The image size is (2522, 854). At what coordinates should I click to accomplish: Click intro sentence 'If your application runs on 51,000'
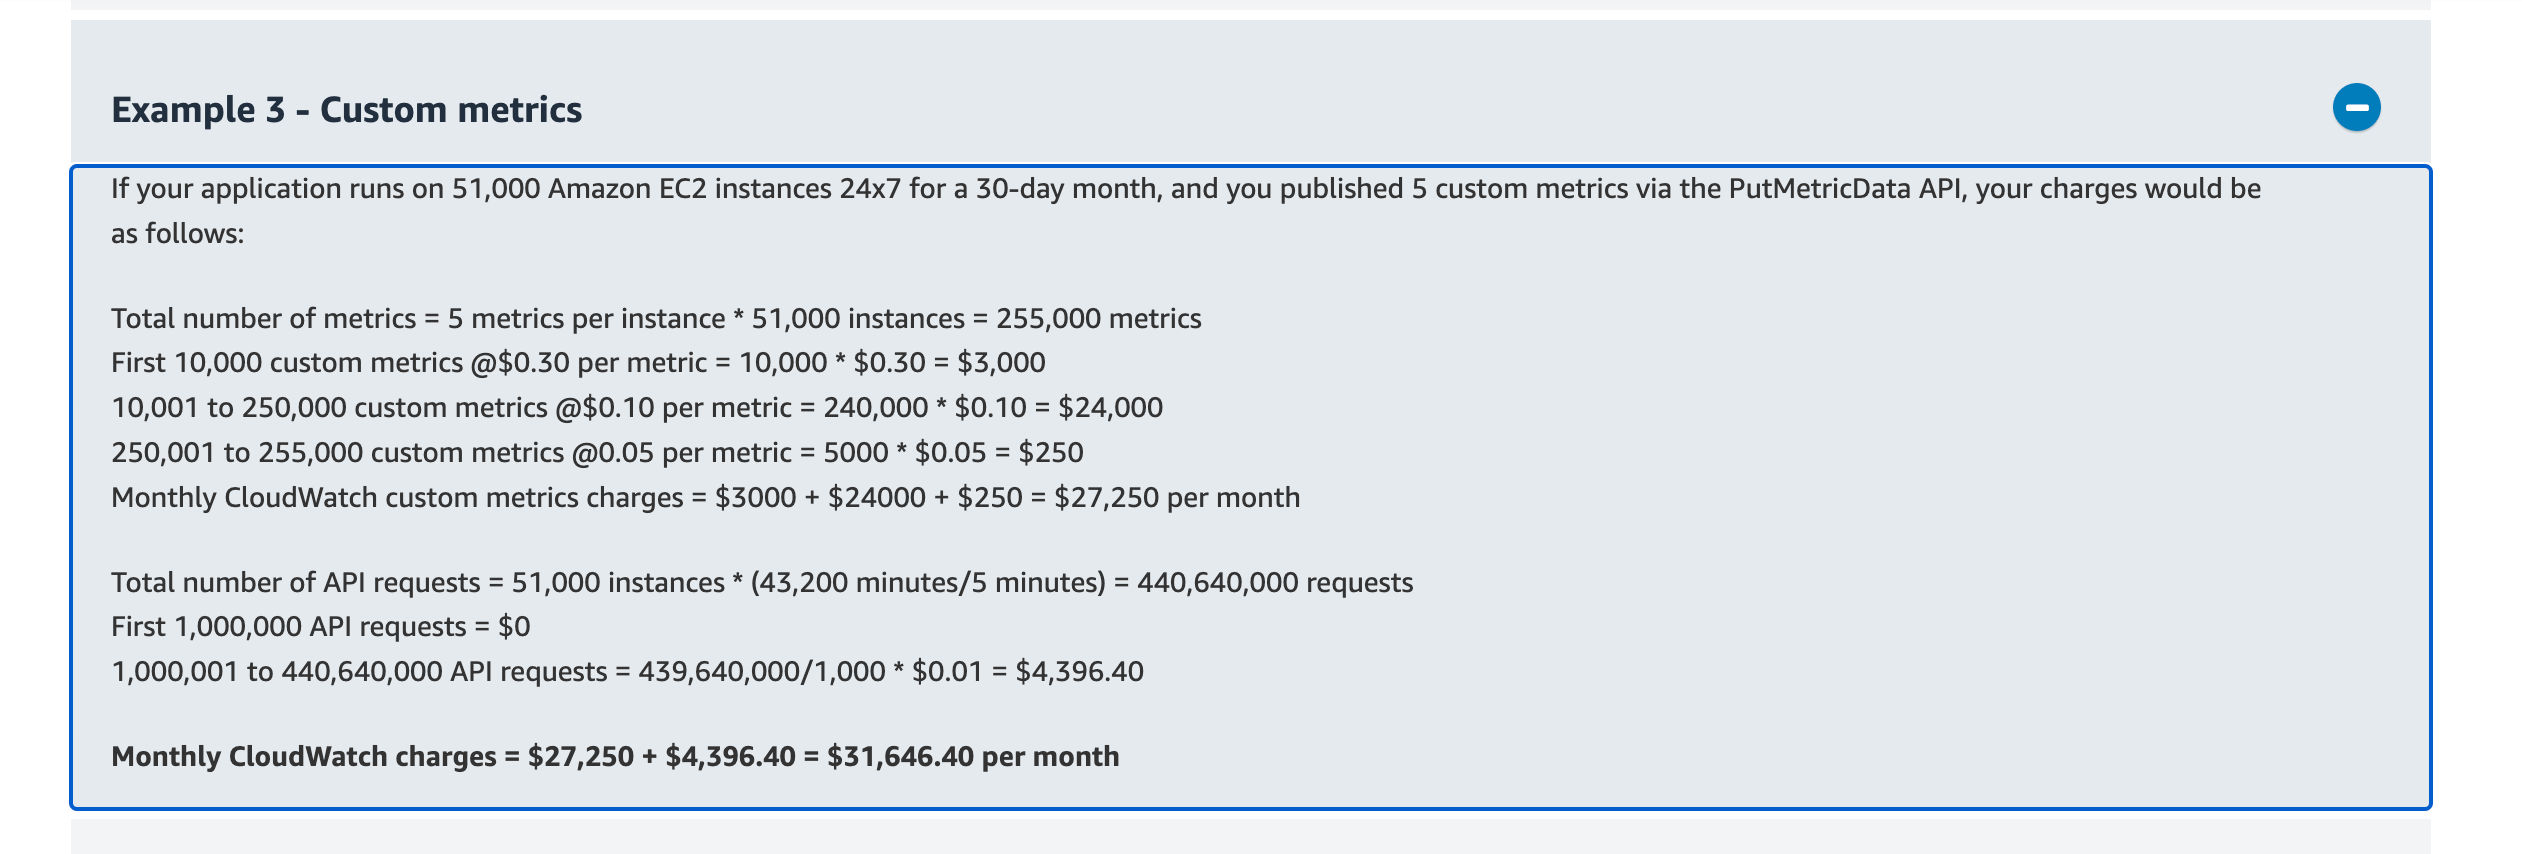point(1186,188)
